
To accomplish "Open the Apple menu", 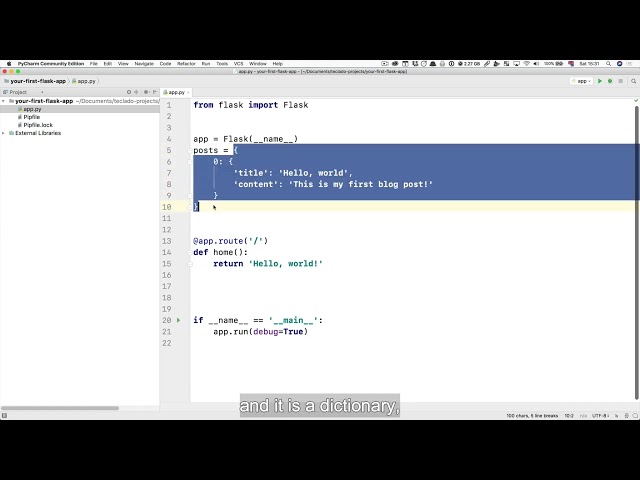I will [9, 64].
